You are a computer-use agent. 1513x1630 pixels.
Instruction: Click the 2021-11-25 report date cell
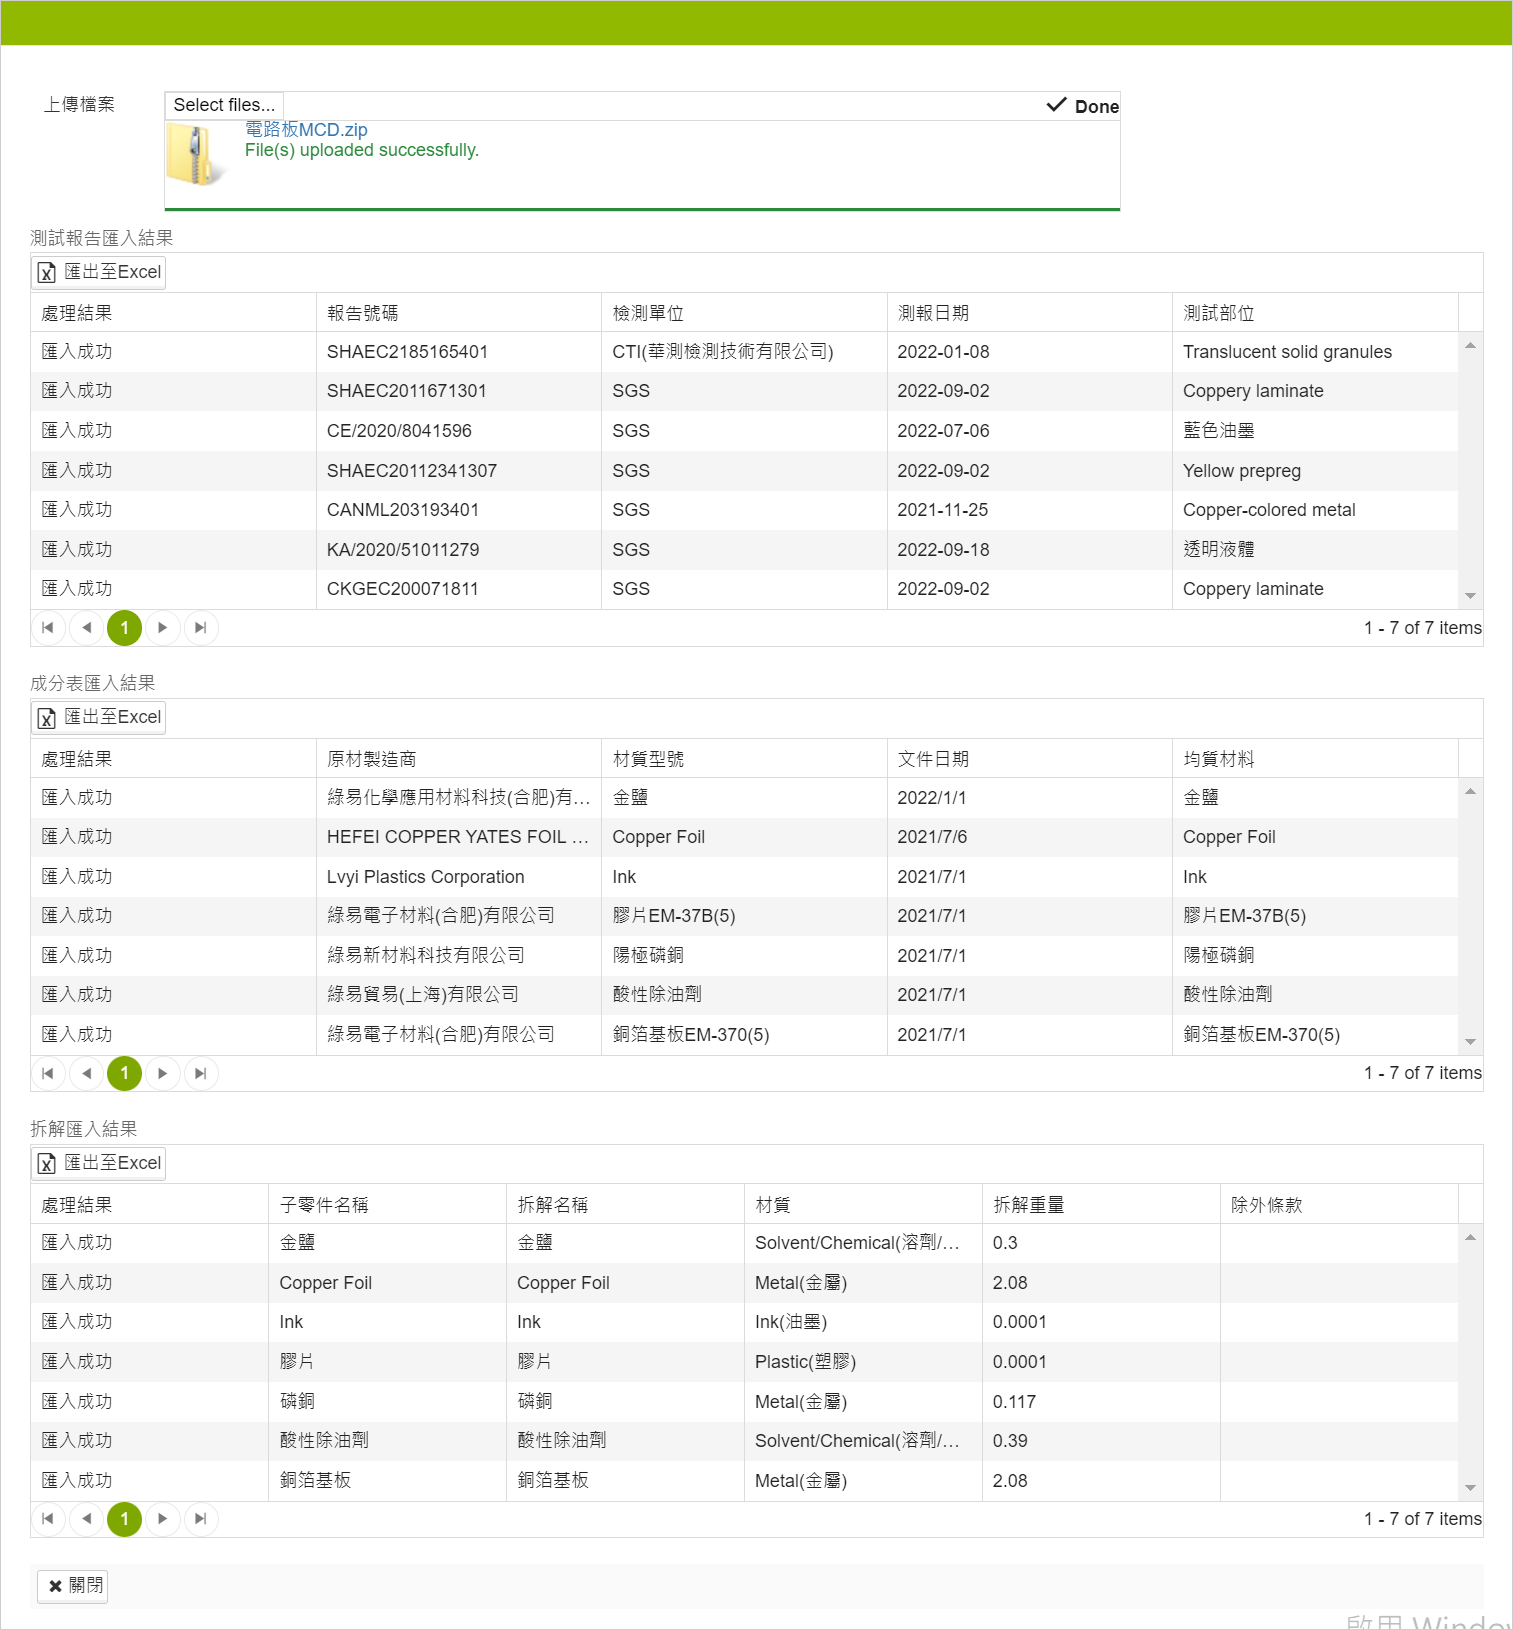[x=1029, y=510]
